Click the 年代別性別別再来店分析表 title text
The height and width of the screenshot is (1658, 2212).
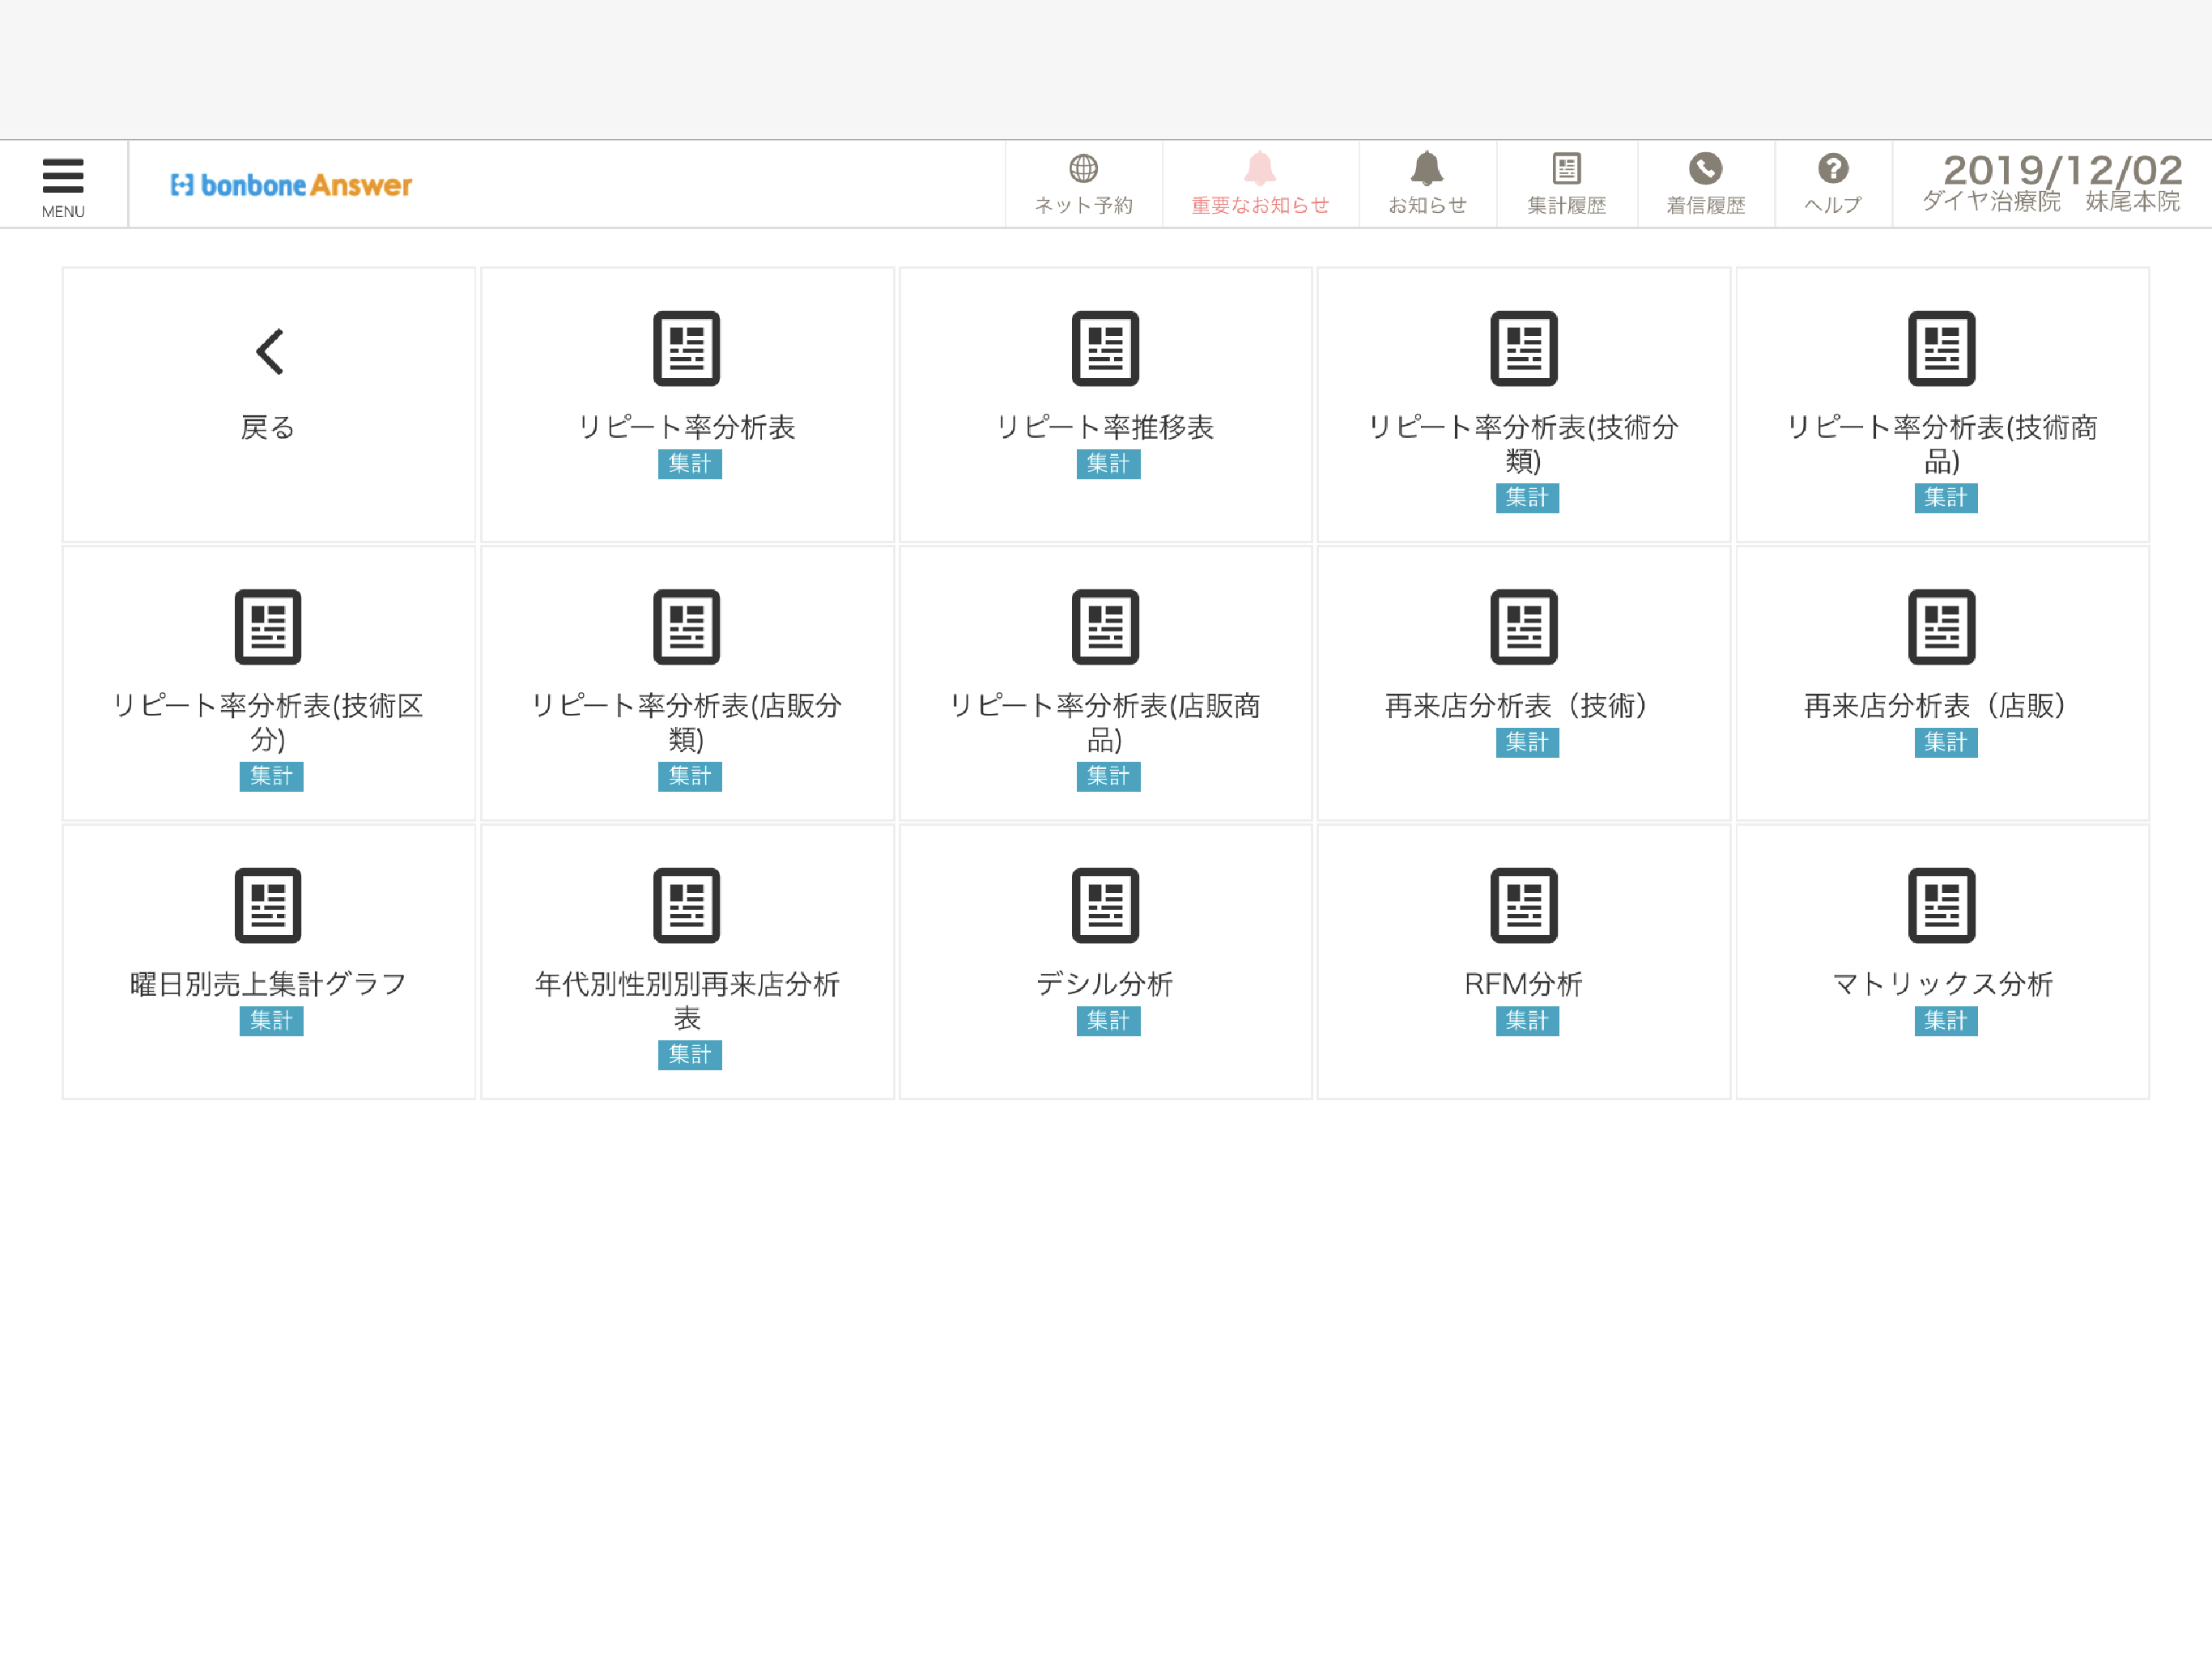pyautogui.click(x=687, y=1002)
